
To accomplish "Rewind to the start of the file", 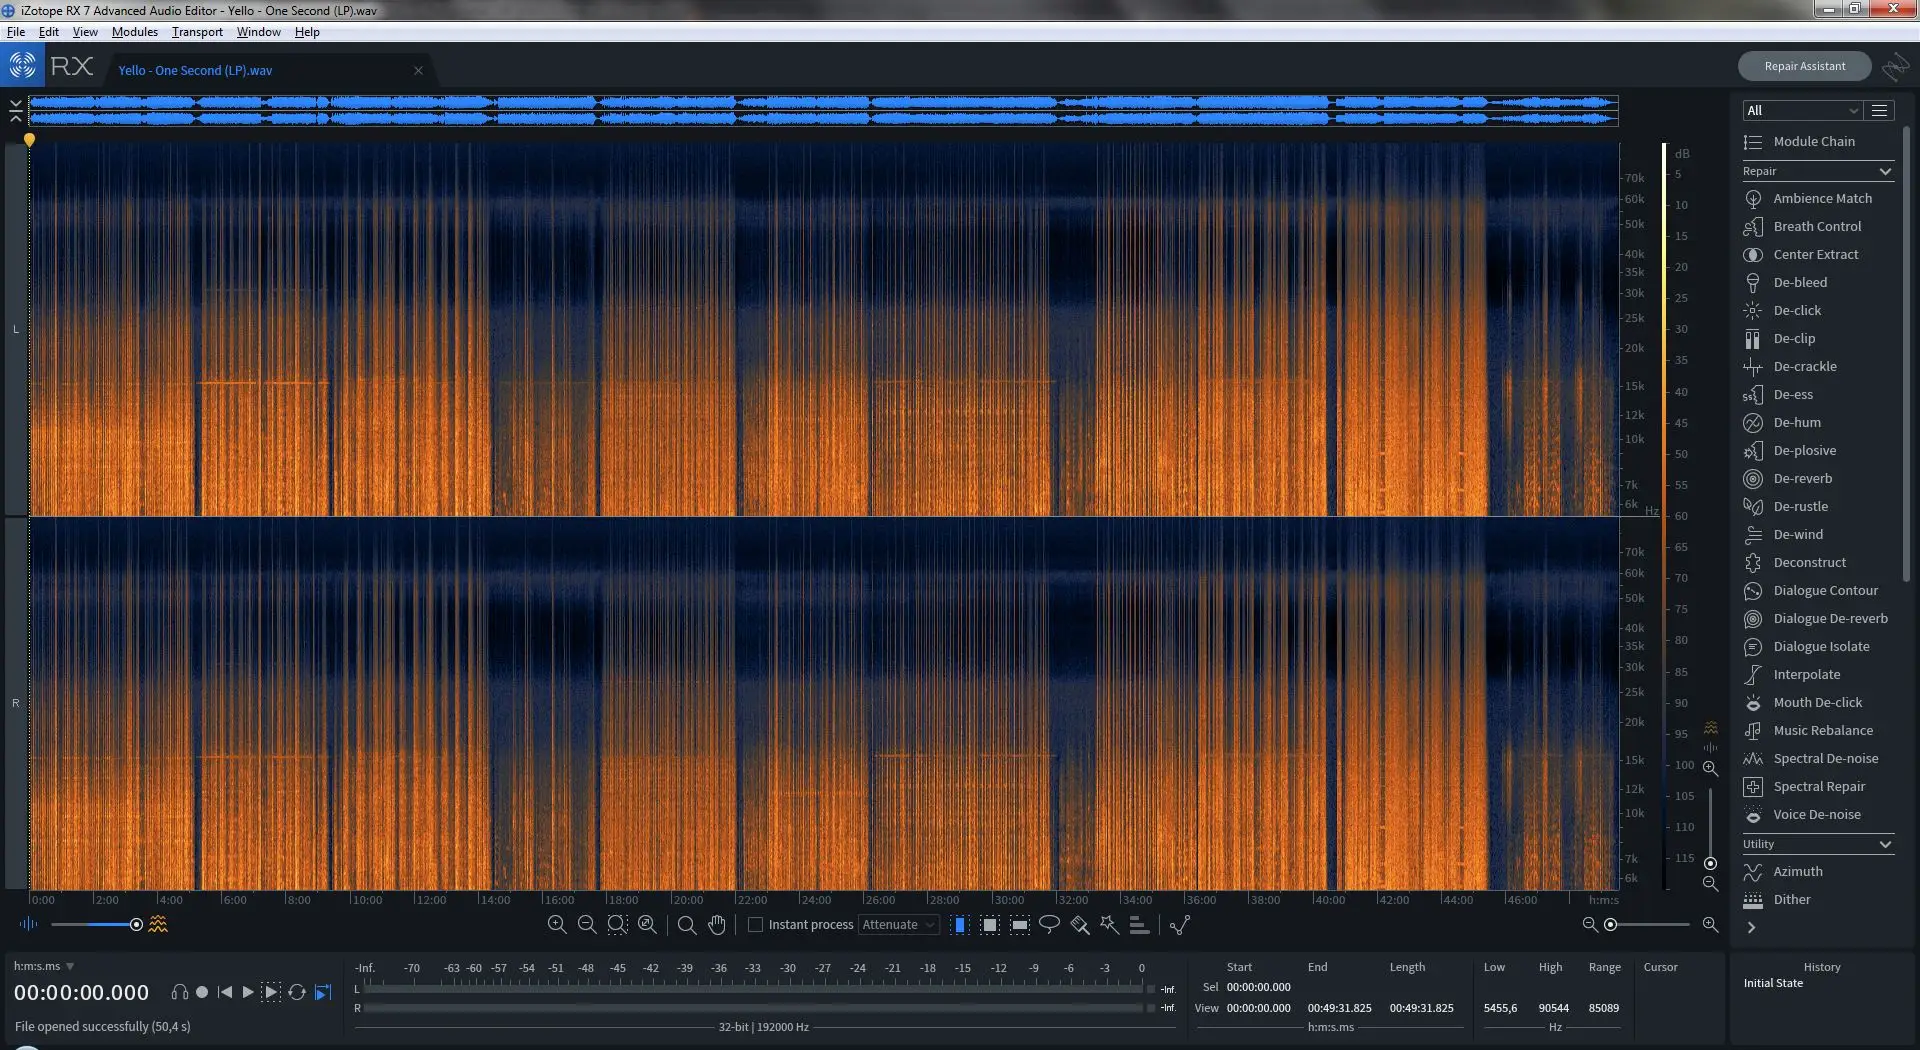I will point(225,992).
